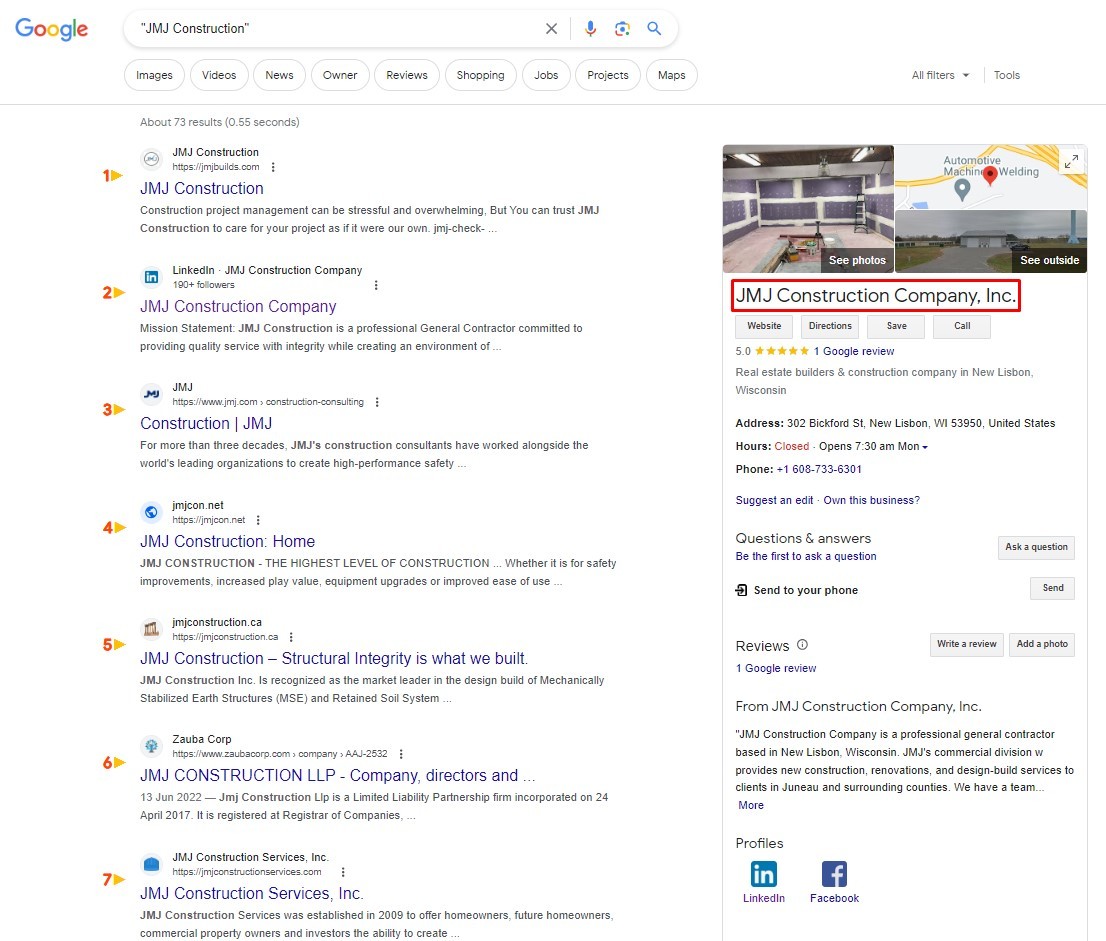Open options menu for jmjconstructionservices.com result
The height and width of the screenshot is (941, 1106).
tap(344, 872)
